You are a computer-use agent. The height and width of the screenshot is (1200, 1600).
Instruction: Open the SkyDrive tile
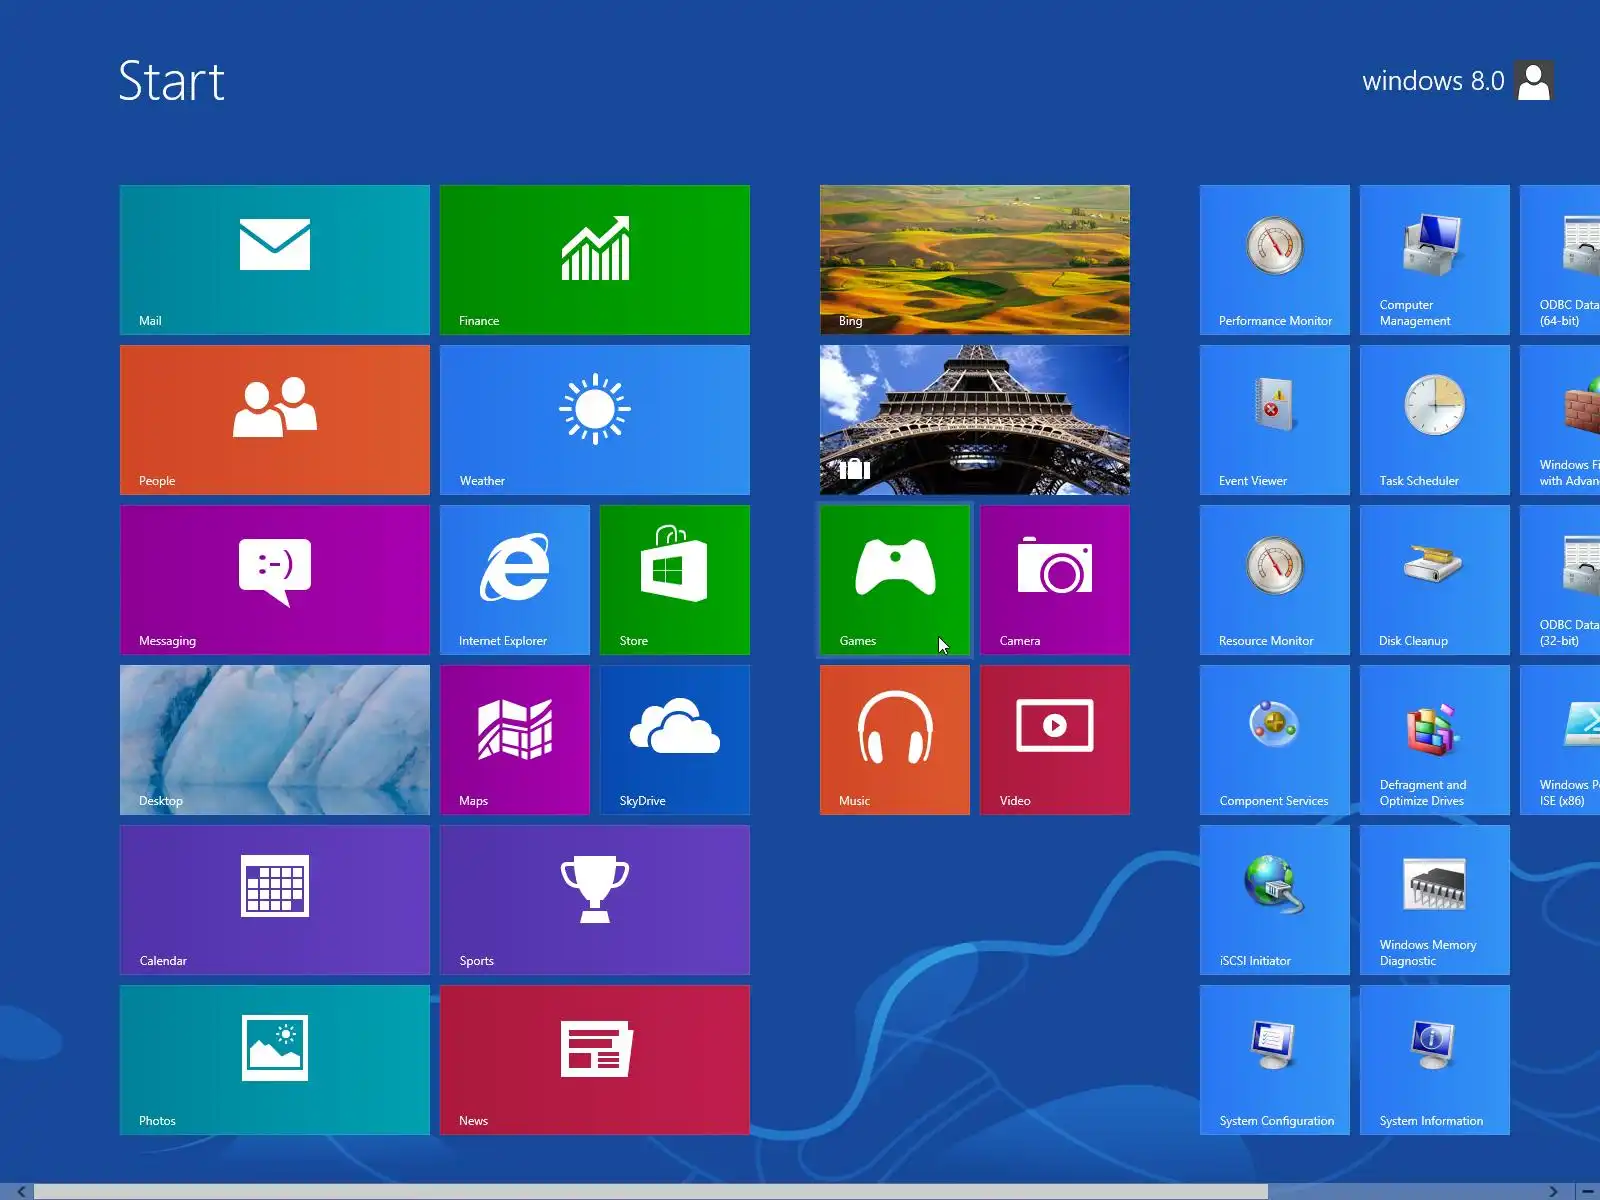click(675, 740)
